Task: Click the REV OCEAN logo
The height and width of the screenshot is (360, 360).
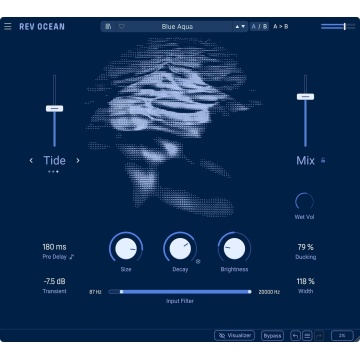Action: (x=42, y=27)
